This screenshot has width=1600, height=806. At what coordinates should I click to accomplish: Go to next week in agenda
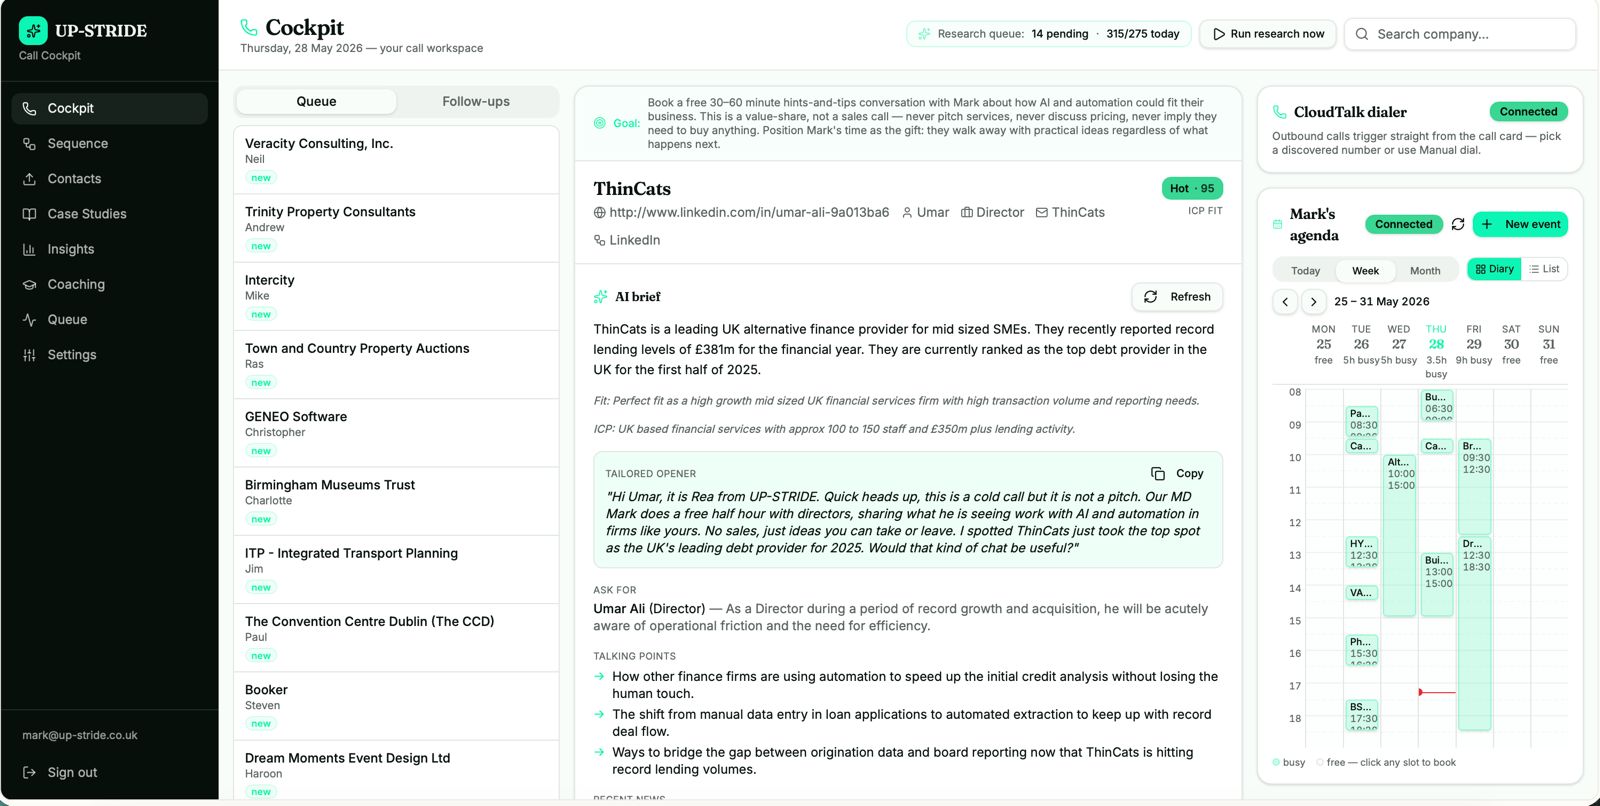pyautogui.click(x=1313, y=301)
